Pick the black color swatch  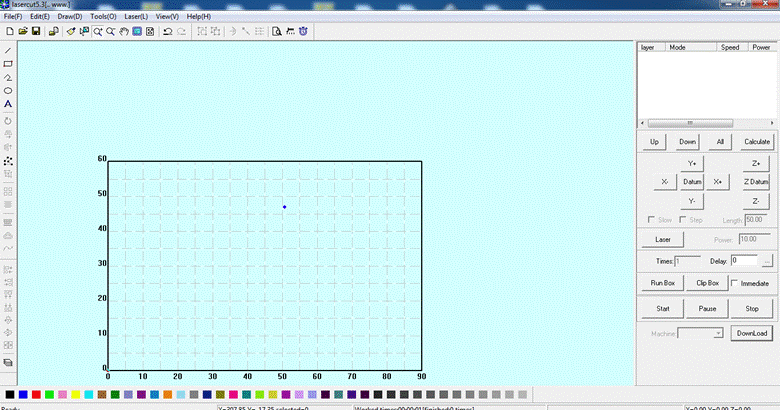coord(10,395)
